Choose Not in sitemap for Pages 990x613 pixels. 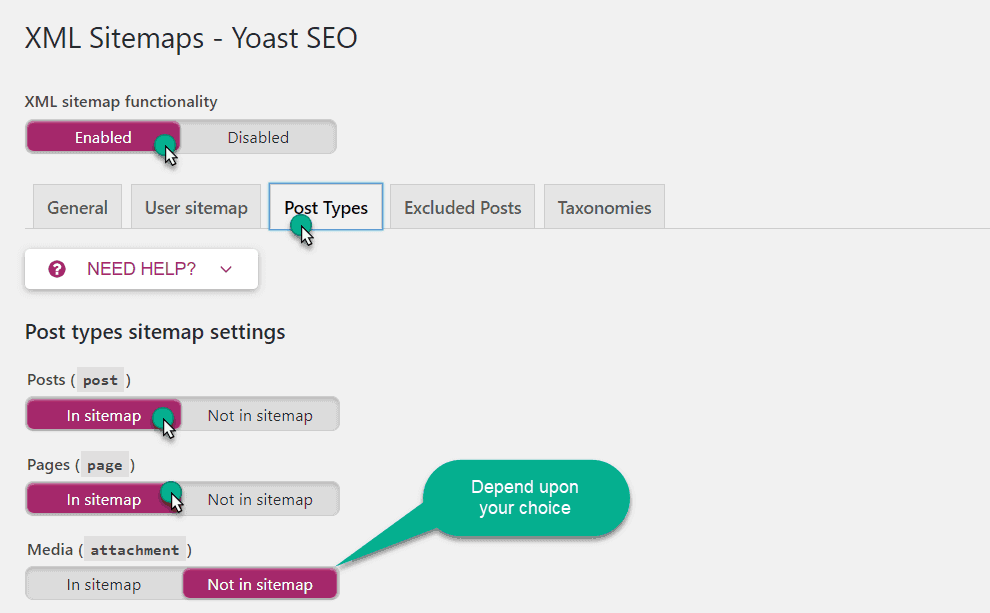click(x=260, y=499)
